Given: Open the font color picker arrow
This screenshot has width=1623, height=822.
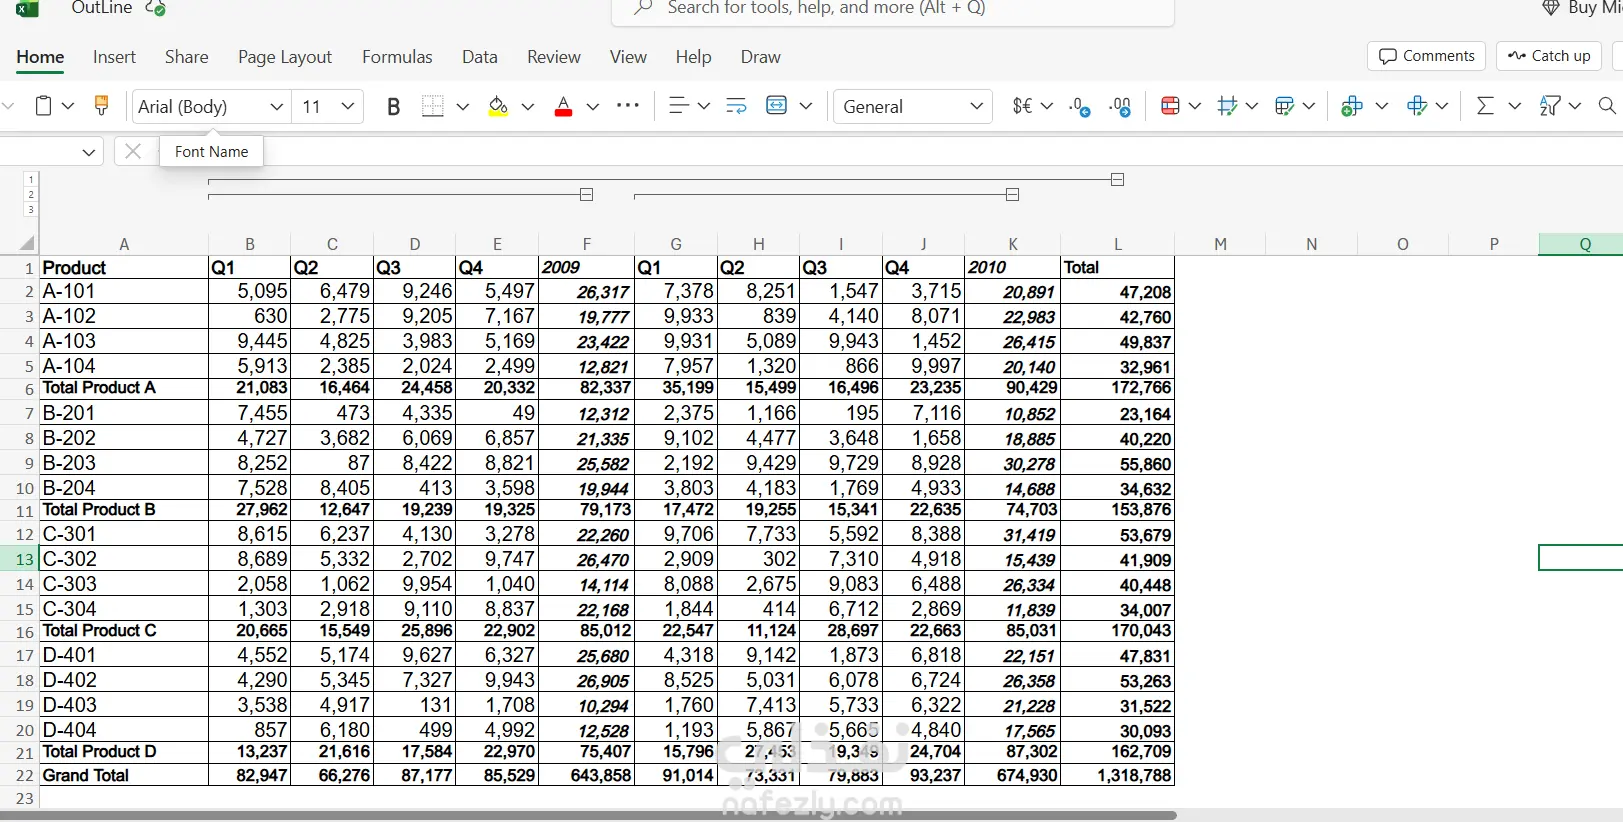Looking at the screenshot, I should point(593,106).
